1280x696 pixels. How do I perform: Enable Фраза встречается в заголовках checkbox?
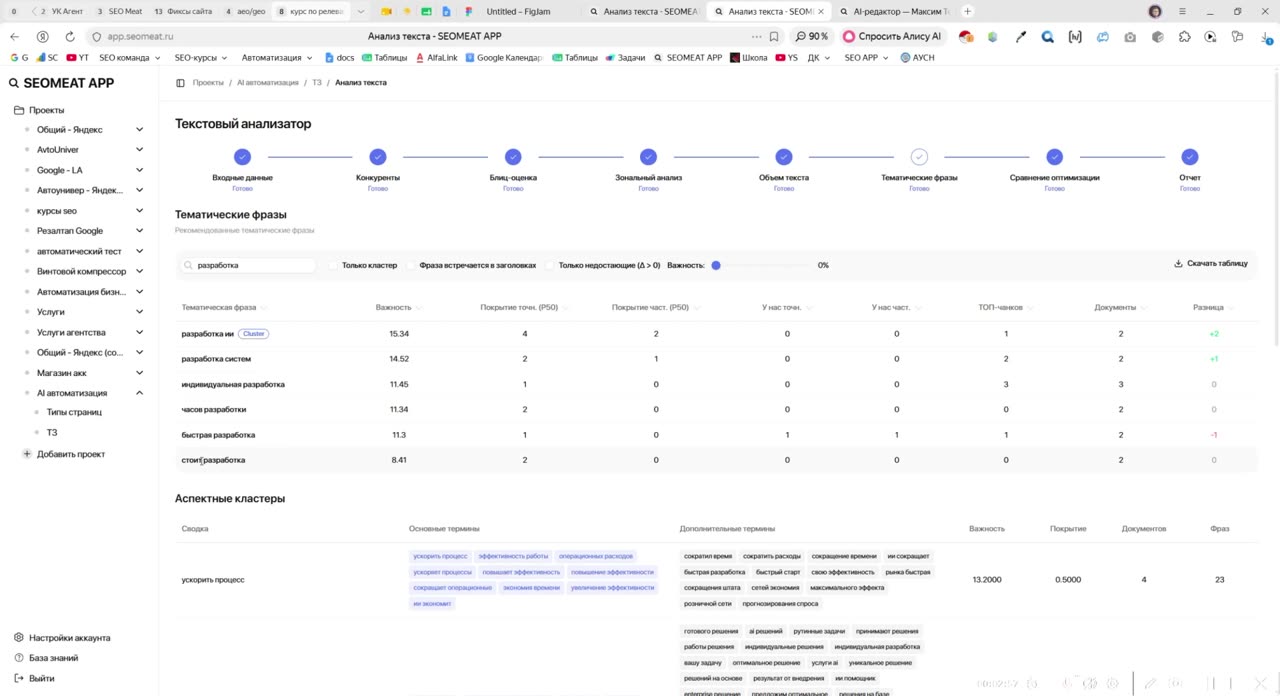point(411,265)
